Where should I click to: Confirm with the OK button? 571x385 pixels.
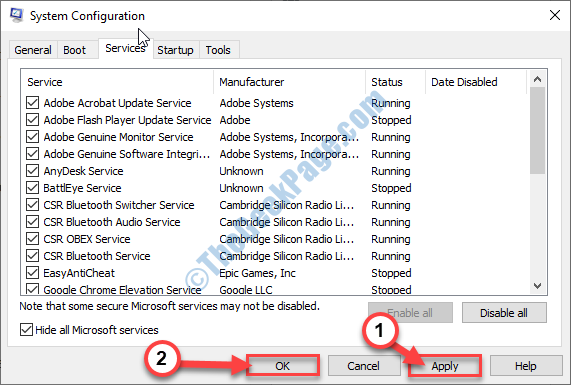283,366
